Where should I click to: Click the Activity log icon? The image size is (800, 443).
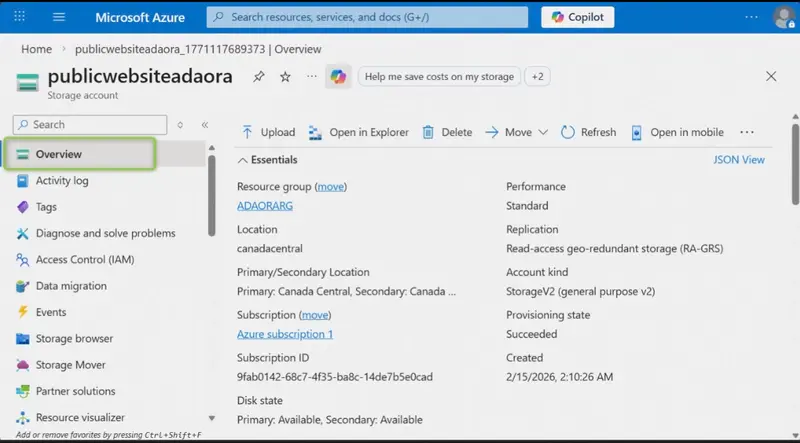click(22, 181)
